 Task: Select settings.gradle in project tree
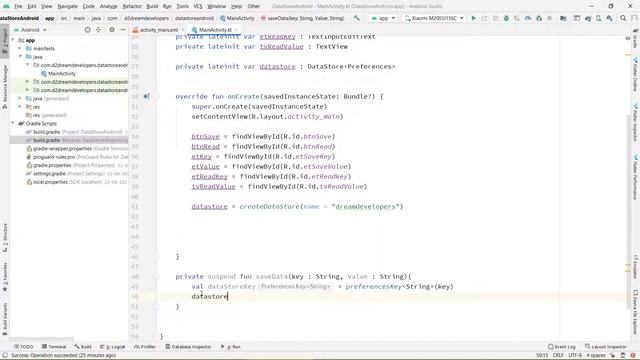click(x=77, y=173)
